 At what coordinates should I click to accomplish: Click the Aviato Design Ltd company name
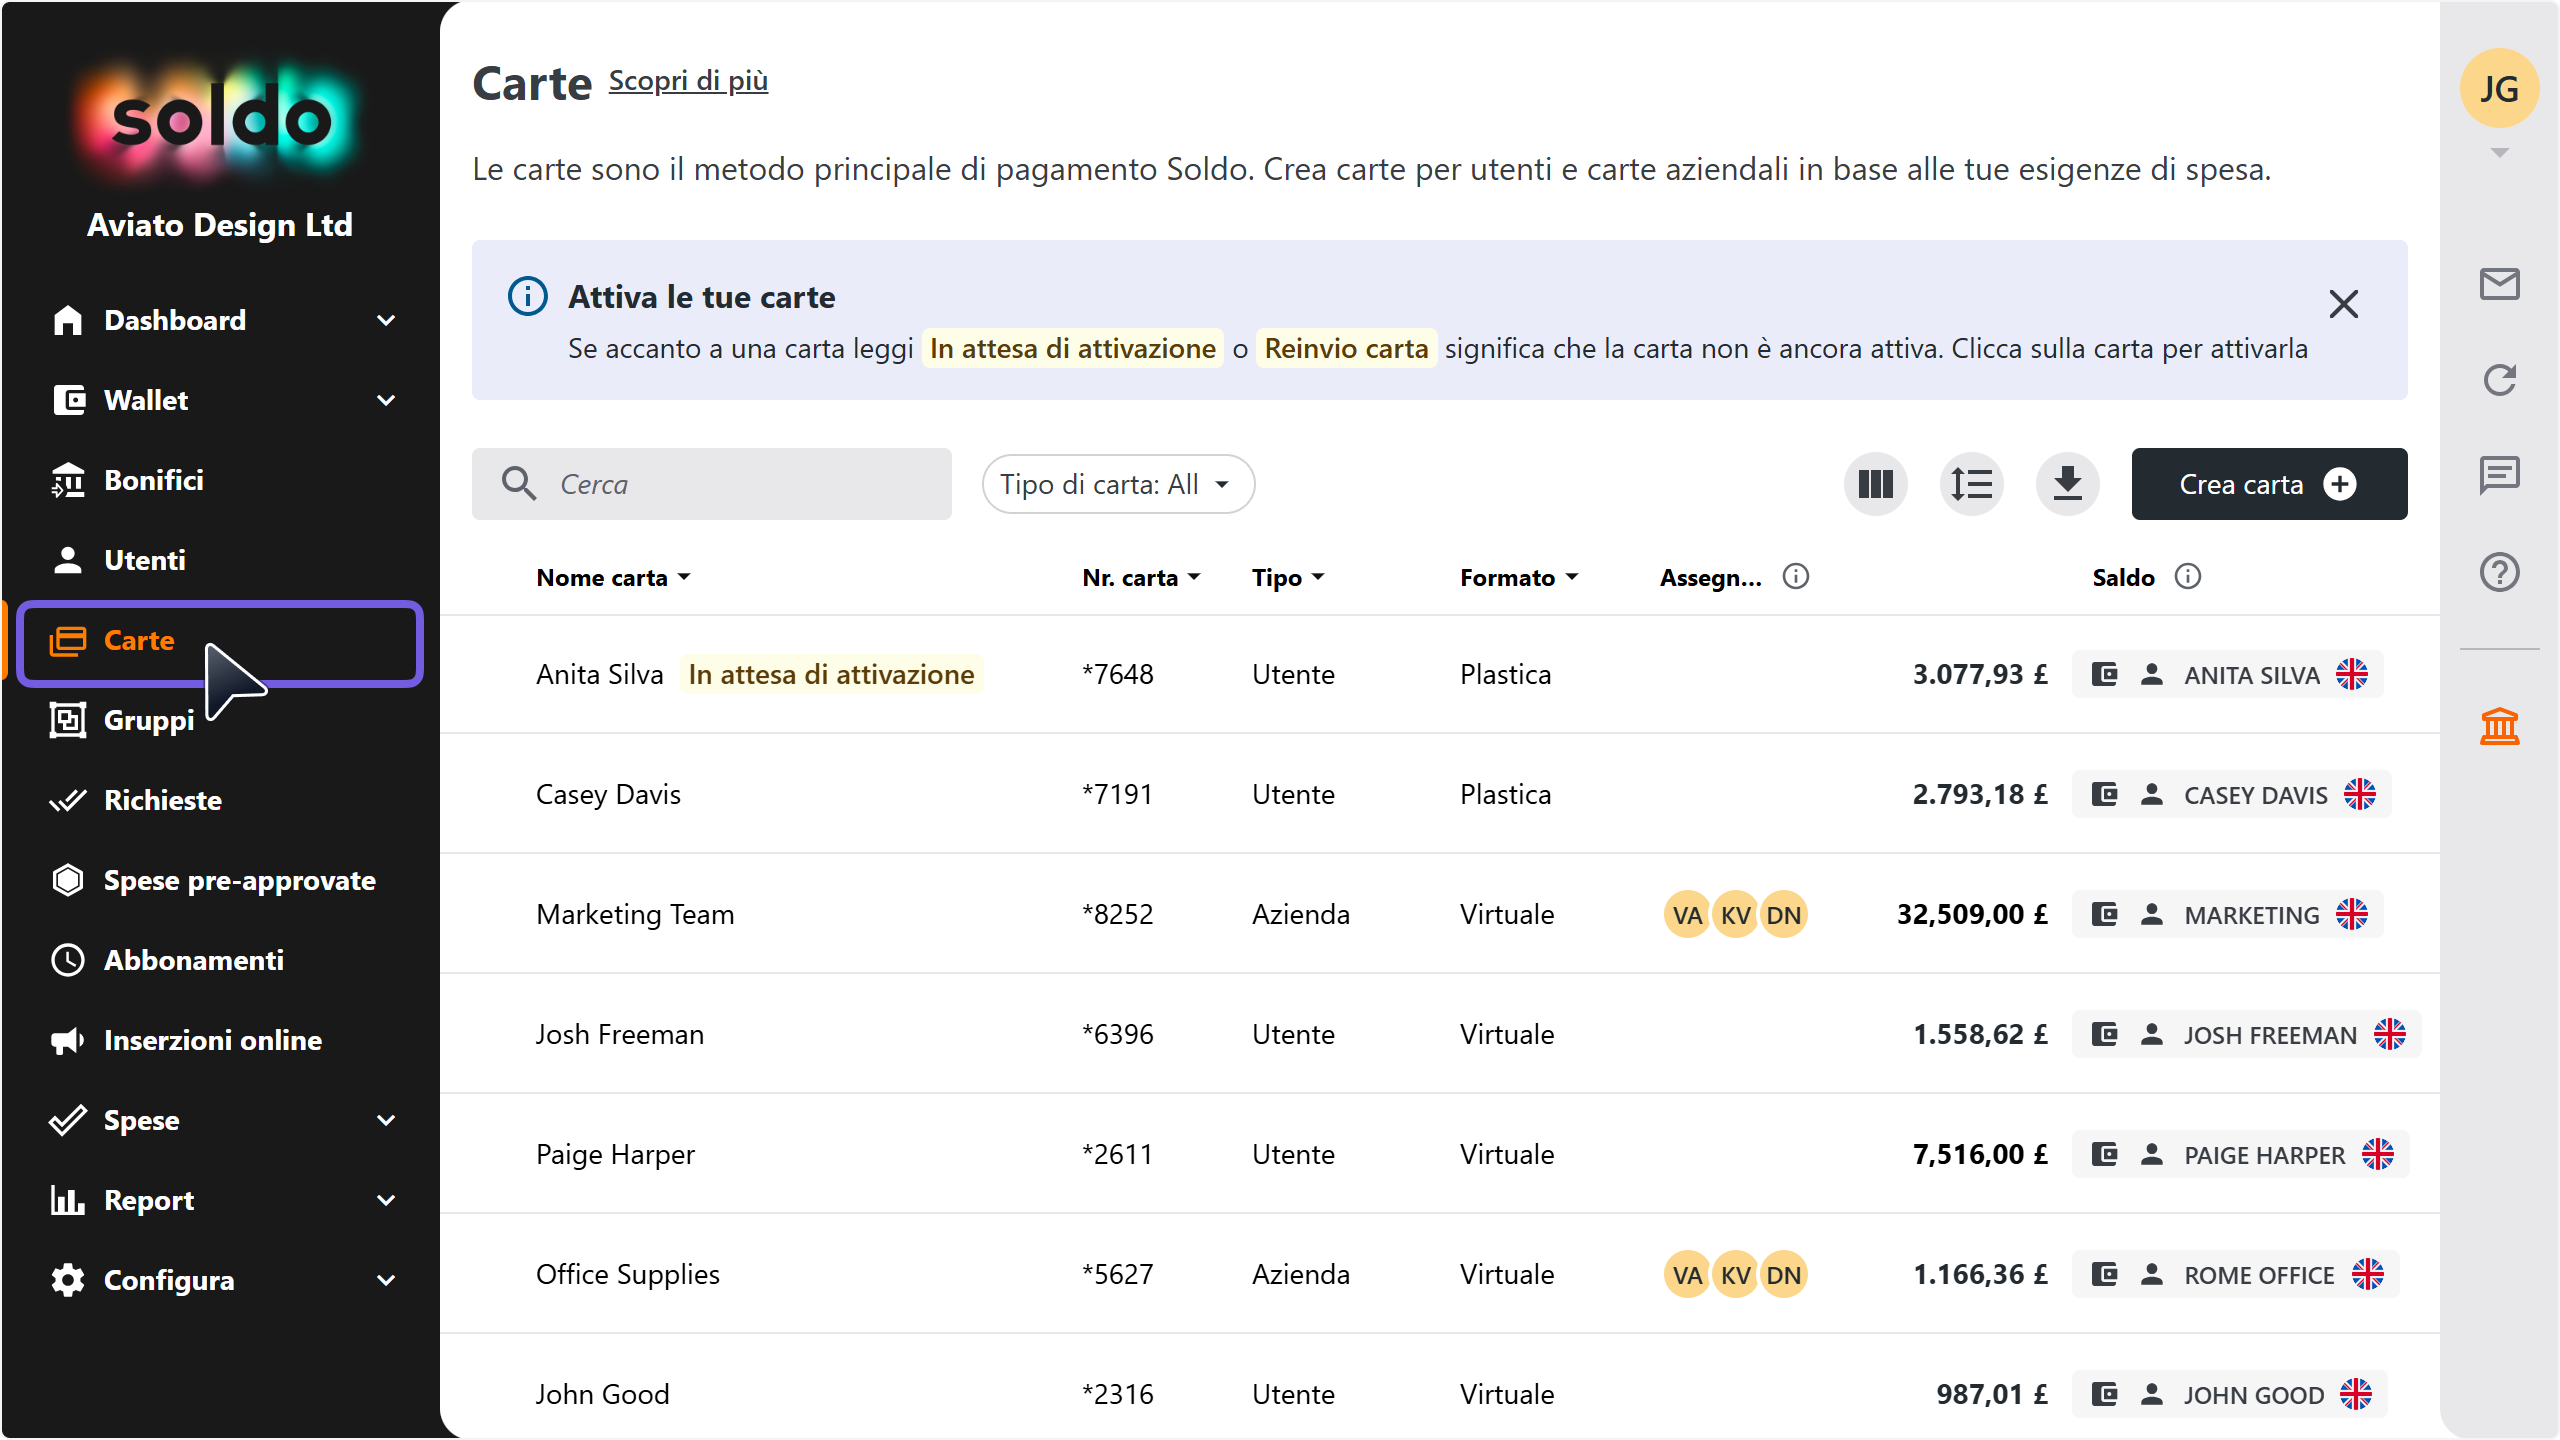pos(220,225)
